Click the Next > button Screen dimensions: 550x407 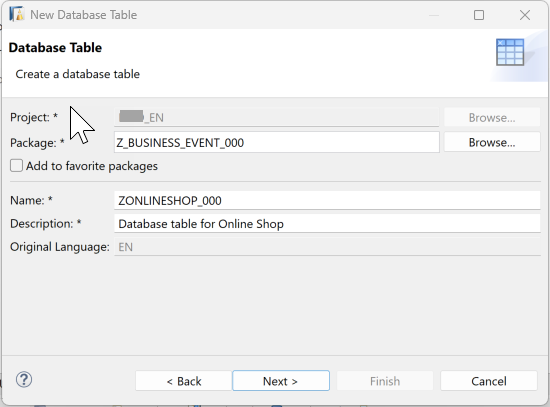pyautogui.click(x=281, y=381)
